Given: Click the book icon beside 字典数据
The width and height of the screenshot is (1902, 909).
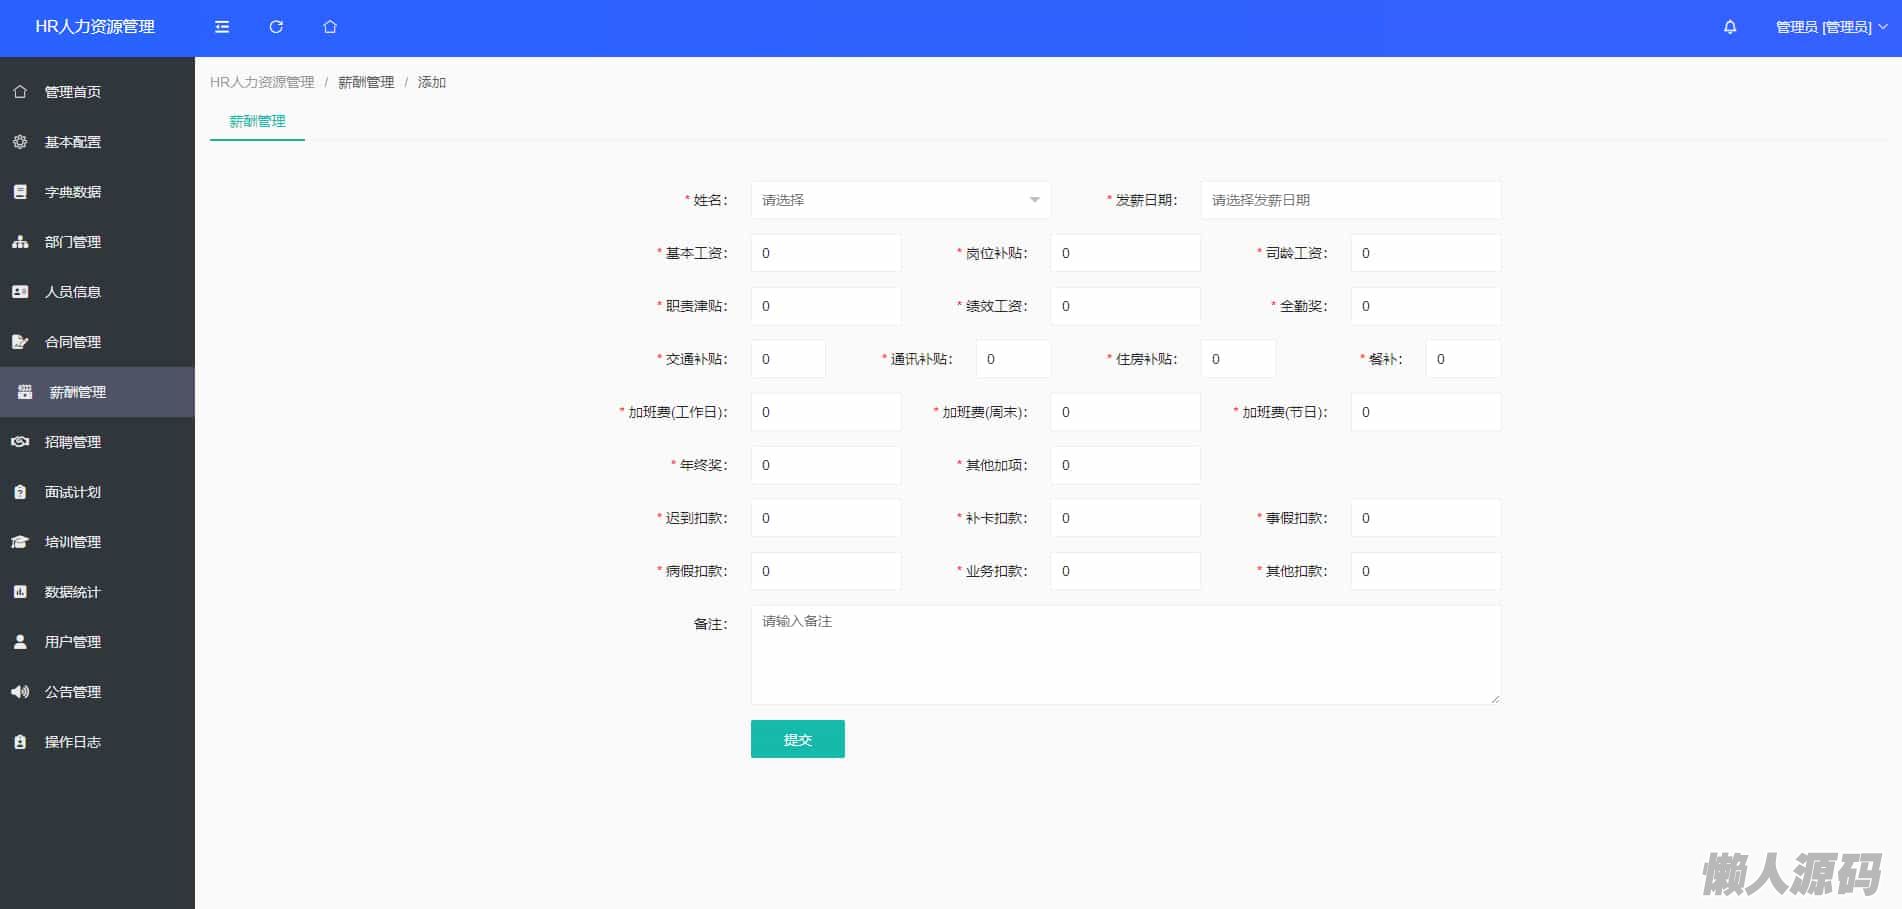Looking at the screenshot, I should 20,192.
